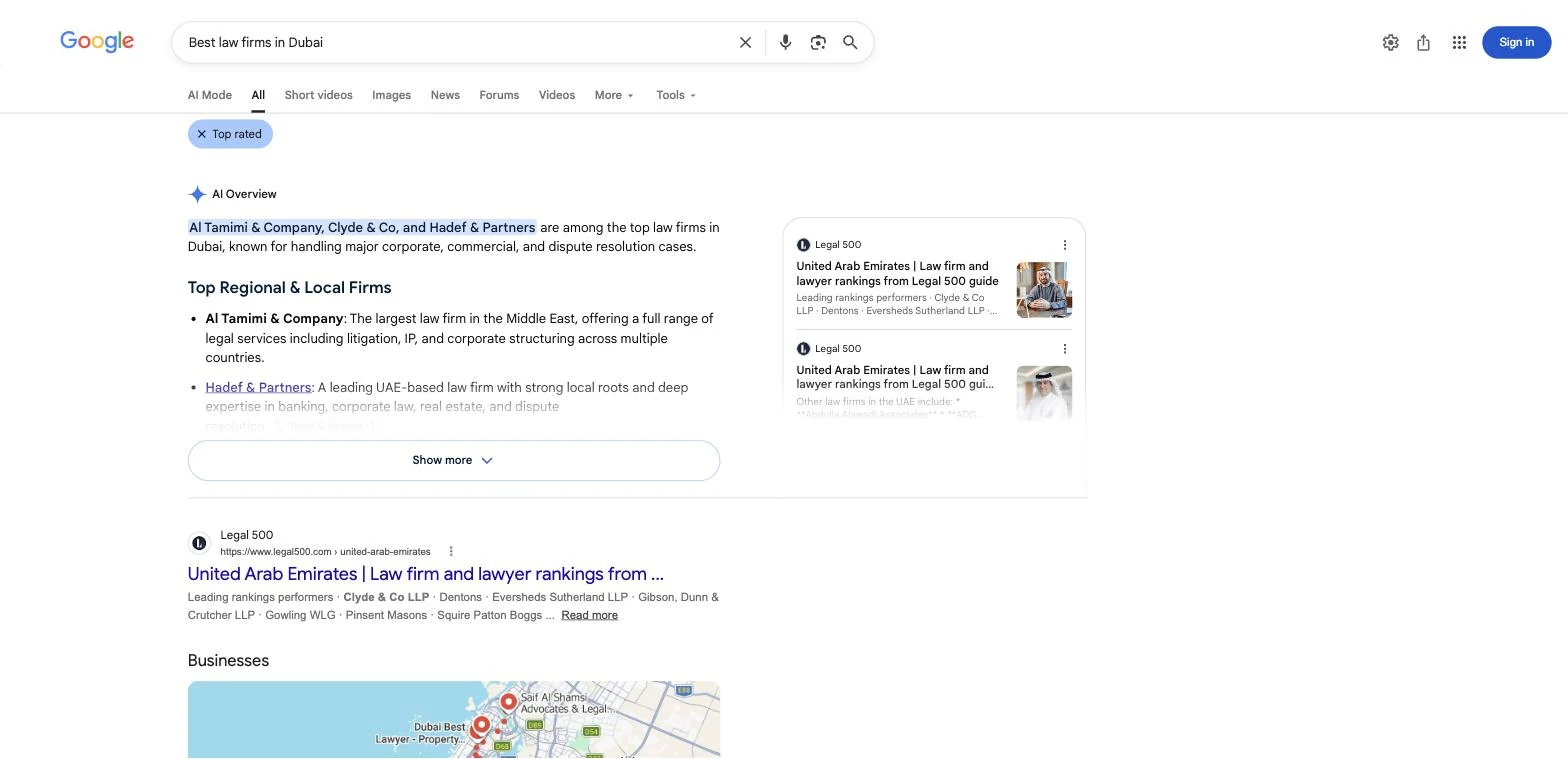Expand the More search filters dropdown
The image size is (1568, 759).
(614, 95)
